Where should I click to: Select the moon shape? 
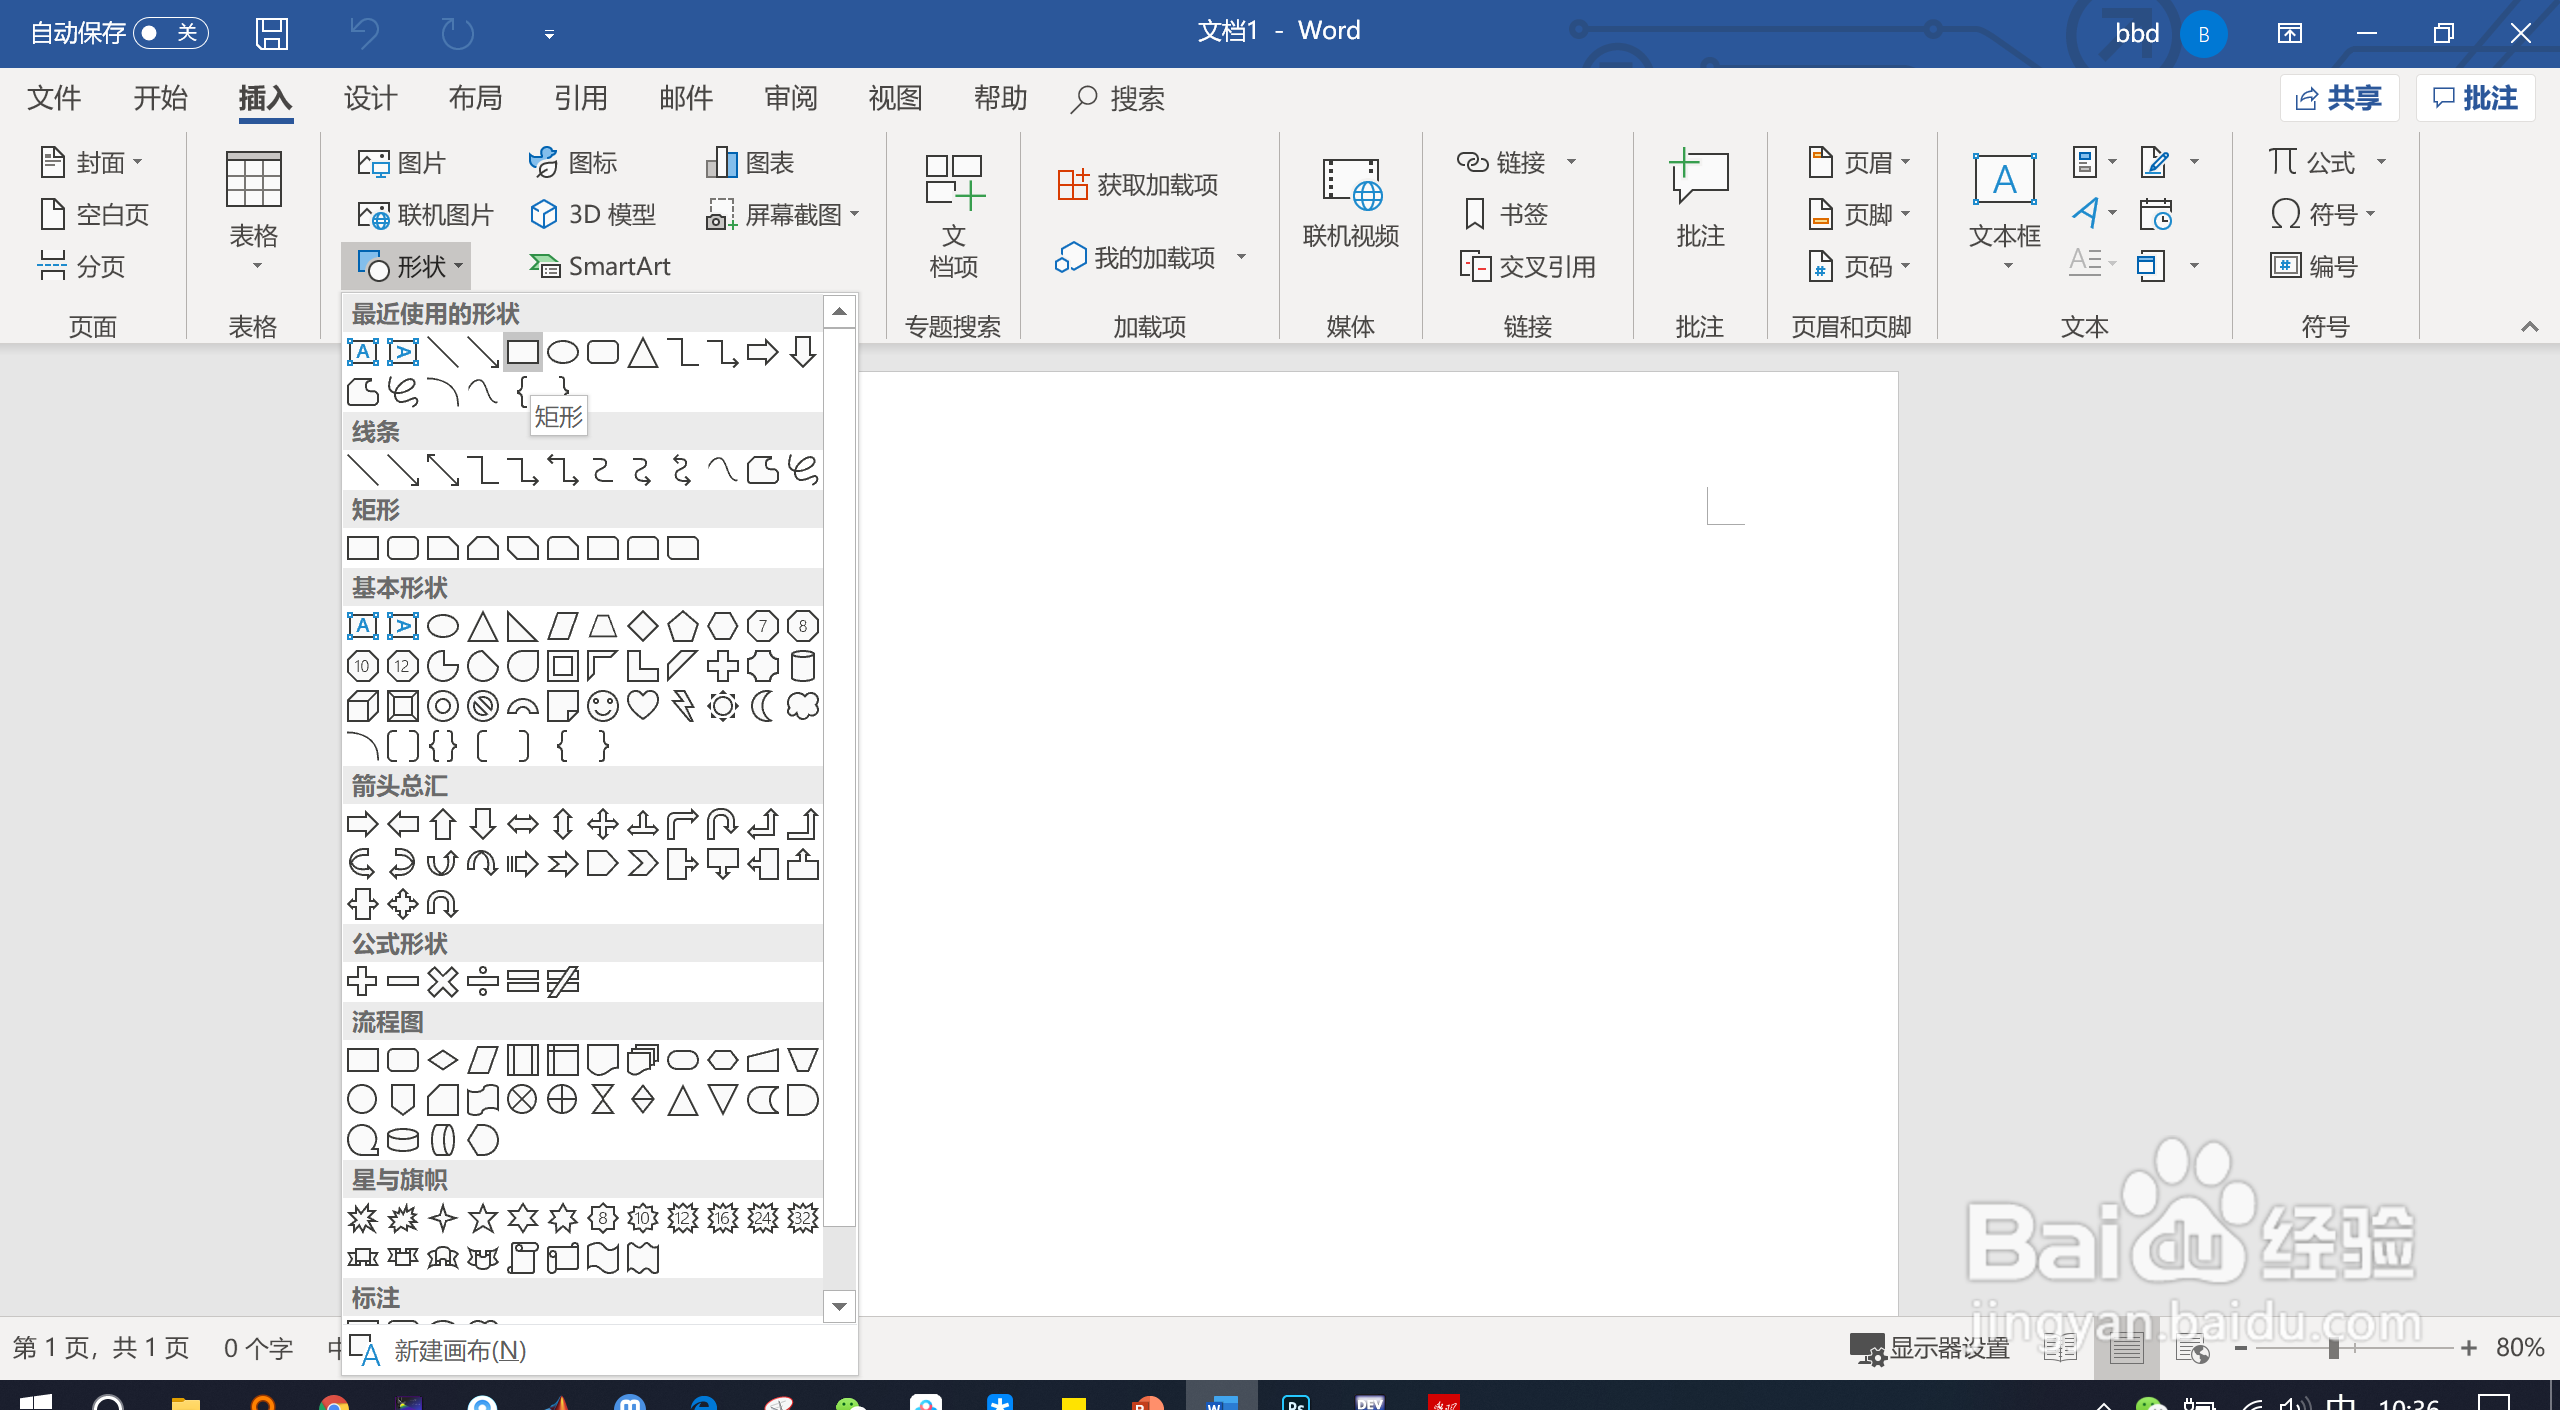point(763,706)
